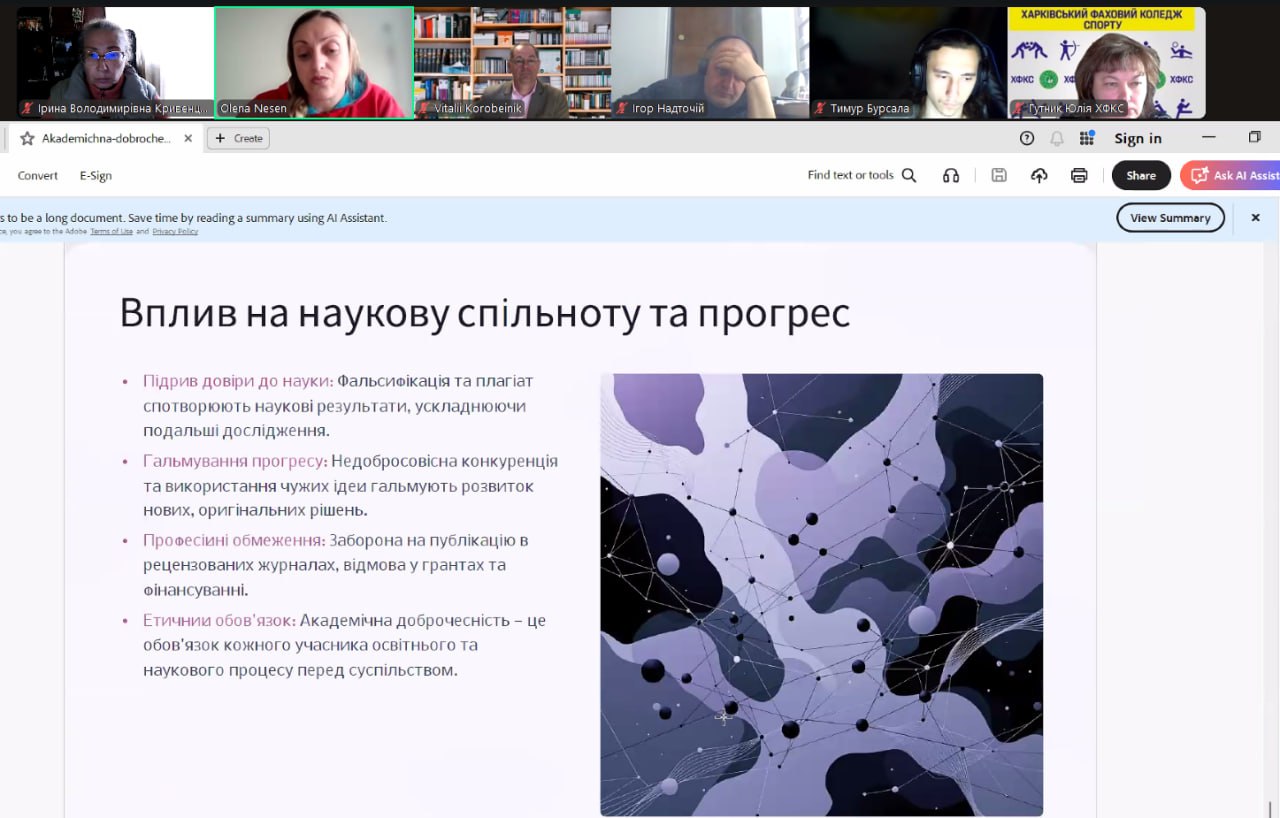This screenshot has width=1280, height=818.
Task: Open the Adobe apps grid icon
Action: (x=1087, y=138)
